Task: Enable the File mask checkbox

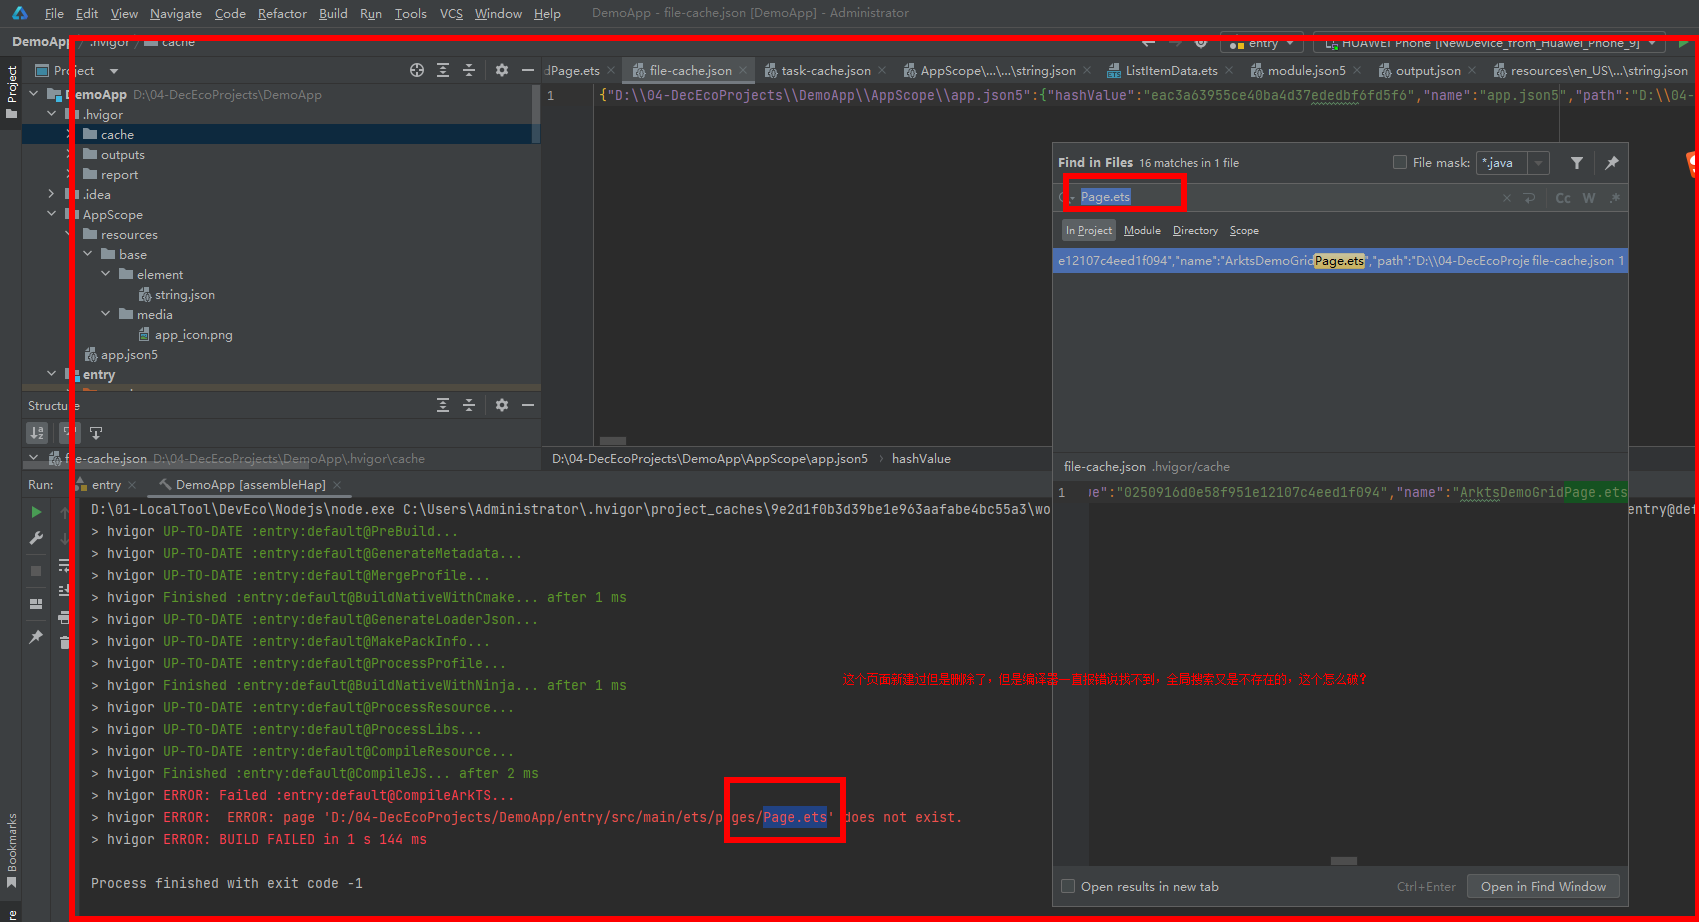Action: 1400,162
